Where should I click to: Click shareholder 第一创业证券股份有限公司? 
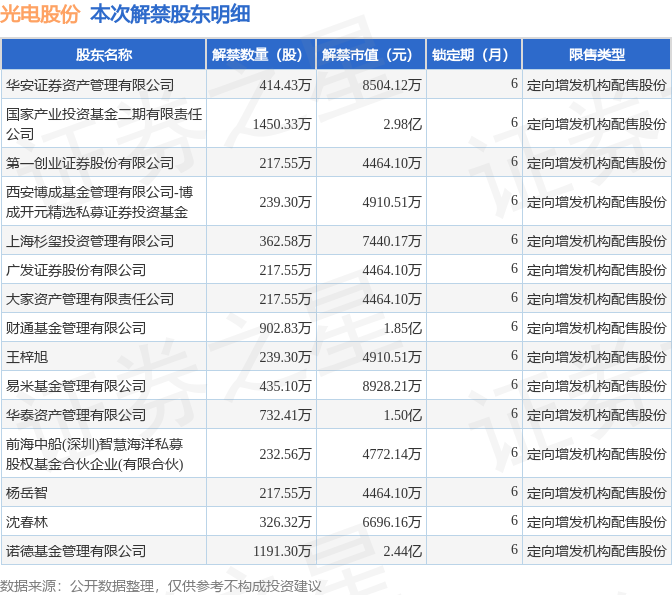(x=90, y=162)
